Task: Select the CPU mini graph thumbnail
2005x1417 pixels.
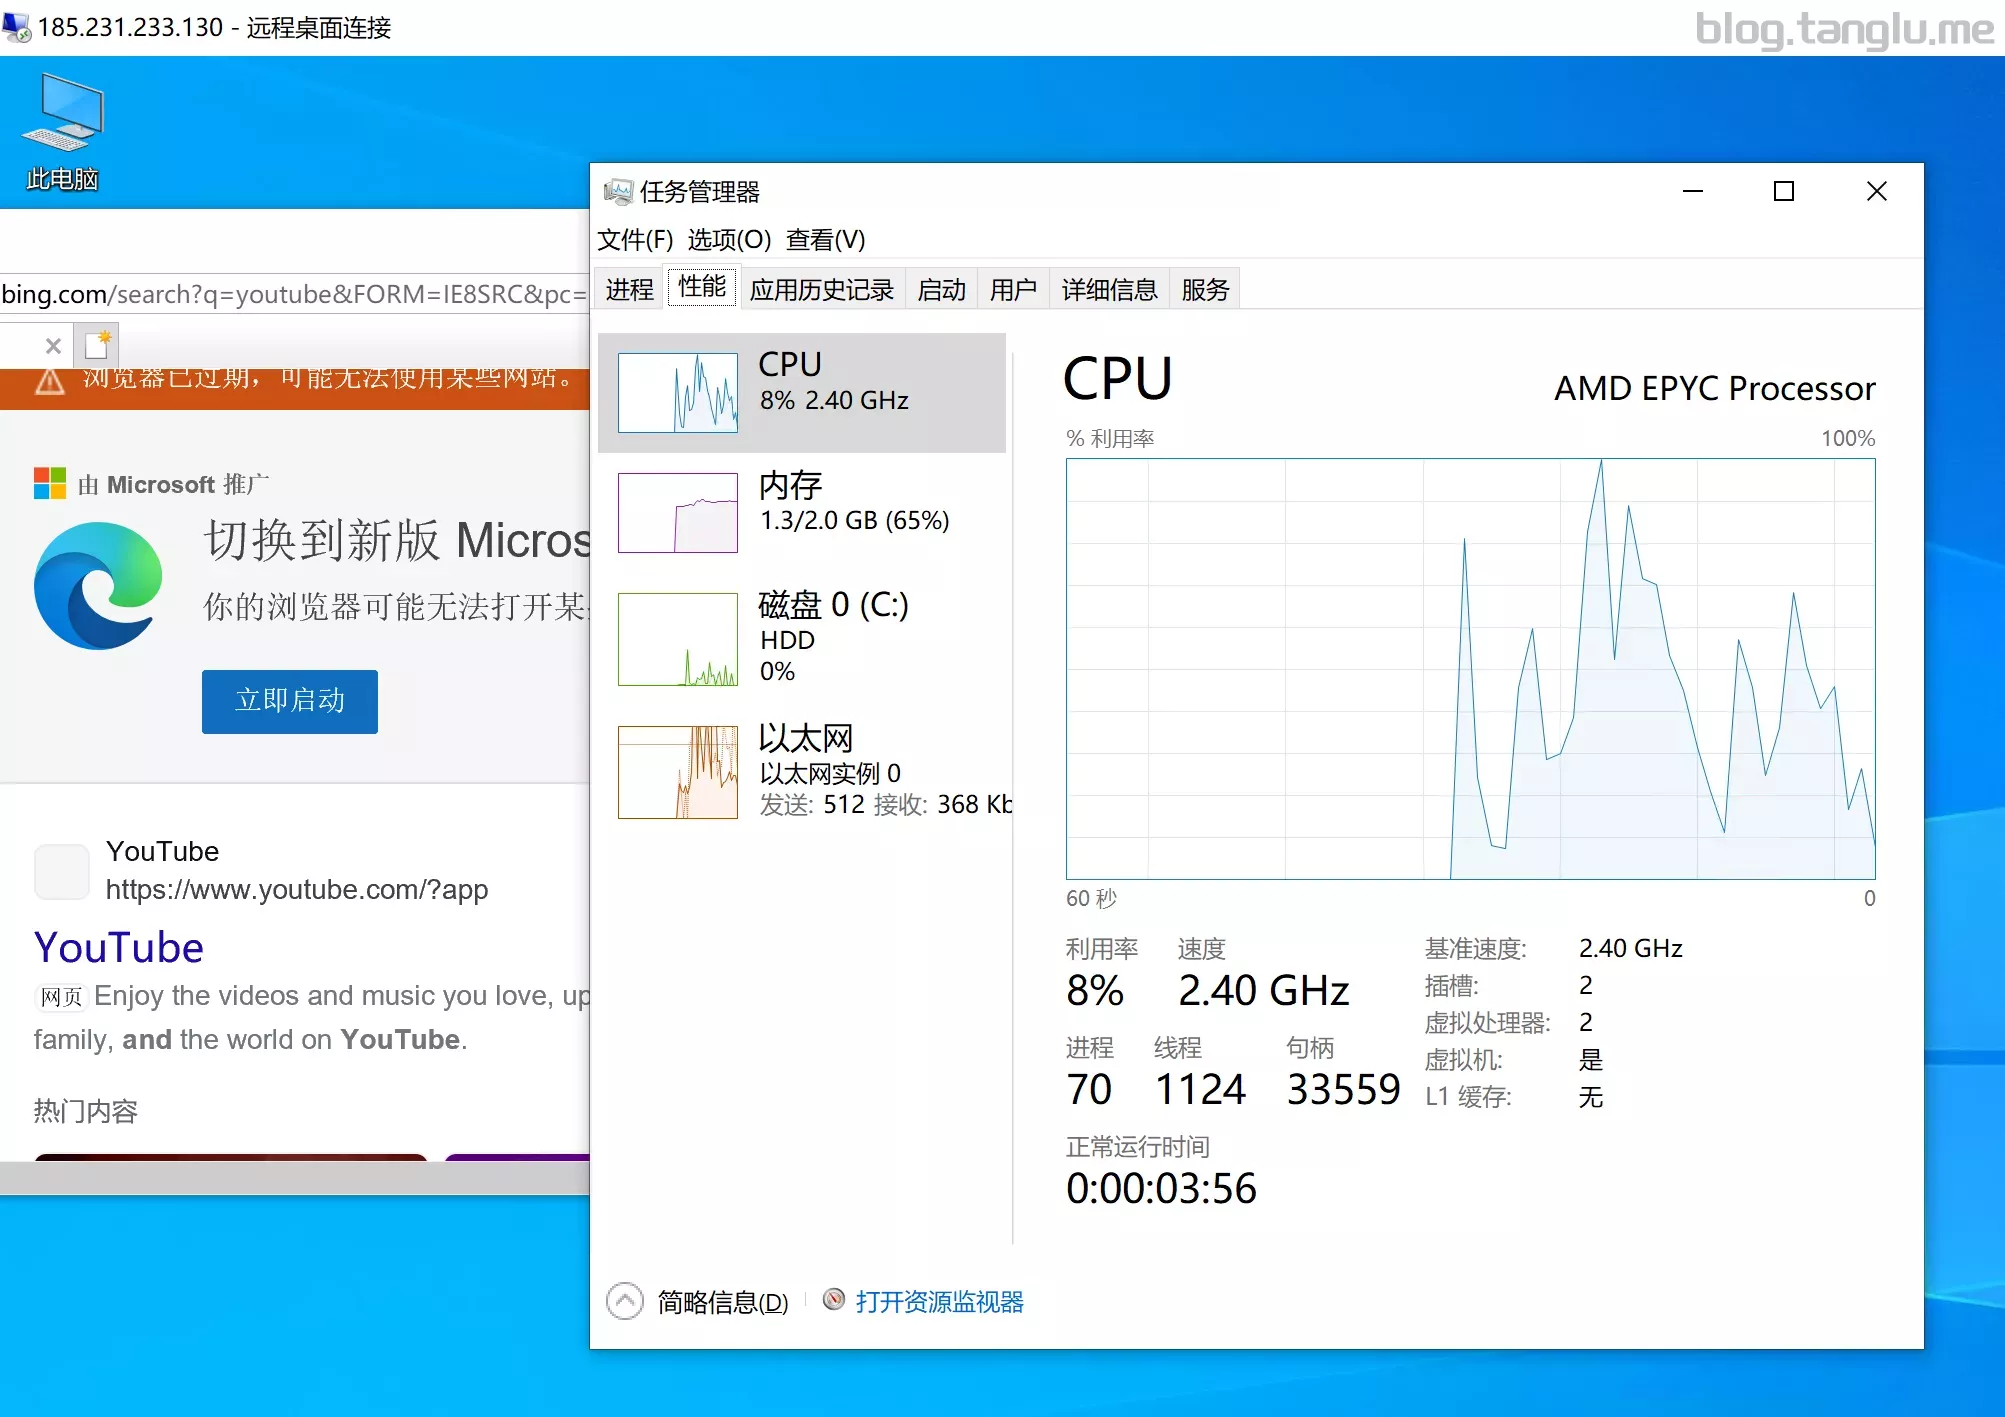Action: tap(678, 393)
